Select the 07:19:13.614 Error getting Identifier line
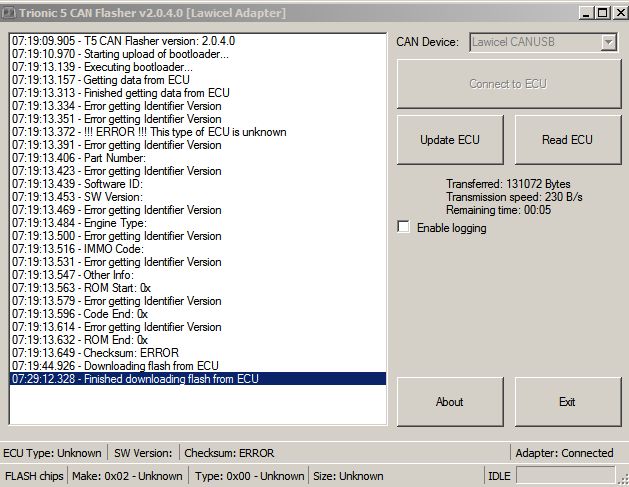This screenshot has width=629, height=487. pos(197,327)
